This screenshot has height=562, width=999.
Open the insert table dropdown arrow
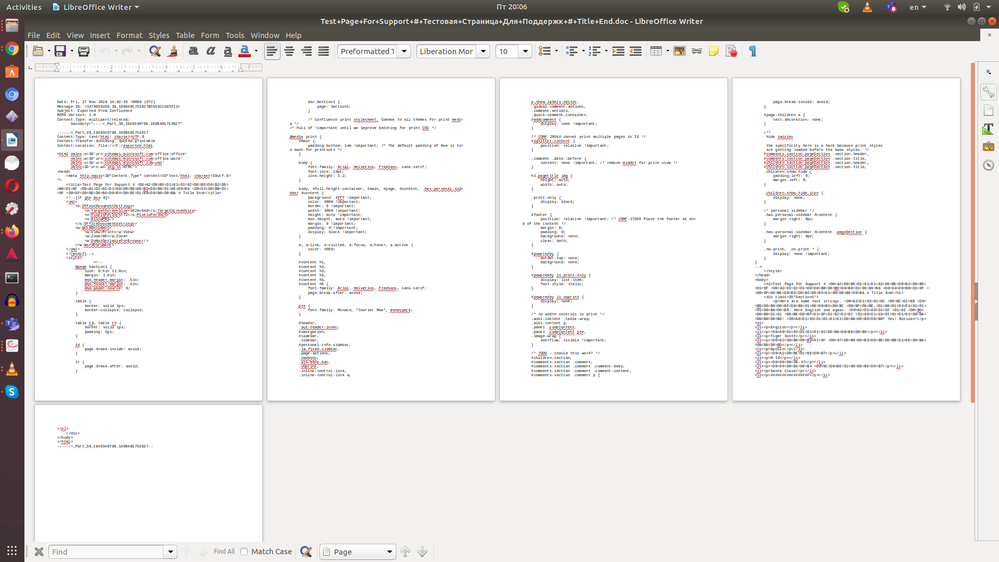pyautogui.click(x=667, y=51)
